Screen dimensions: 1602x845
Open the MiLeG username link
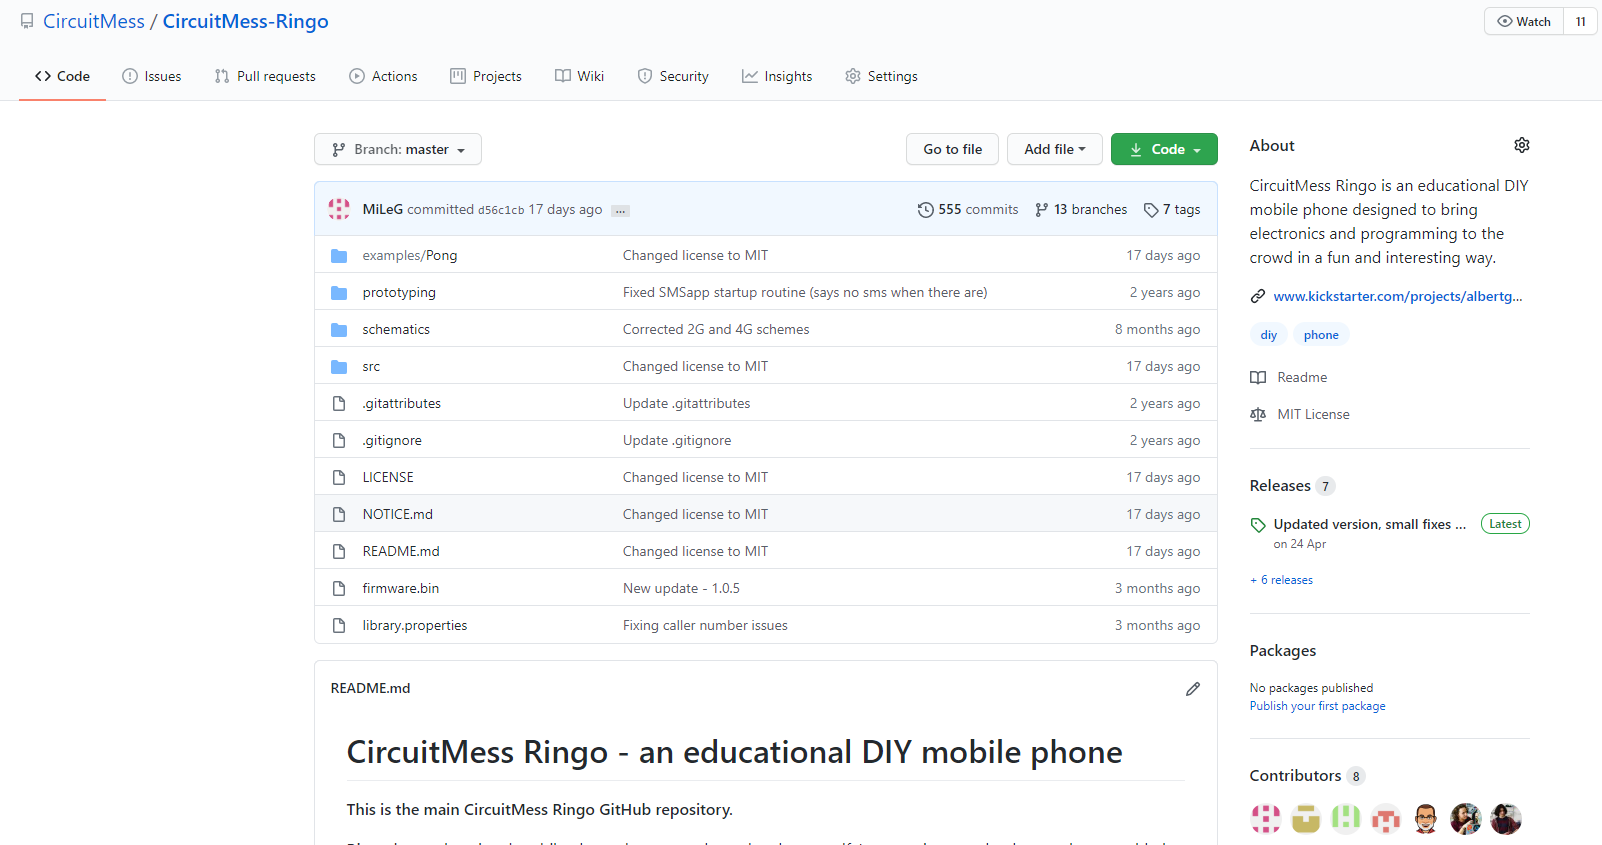click(x=383, y=210)
